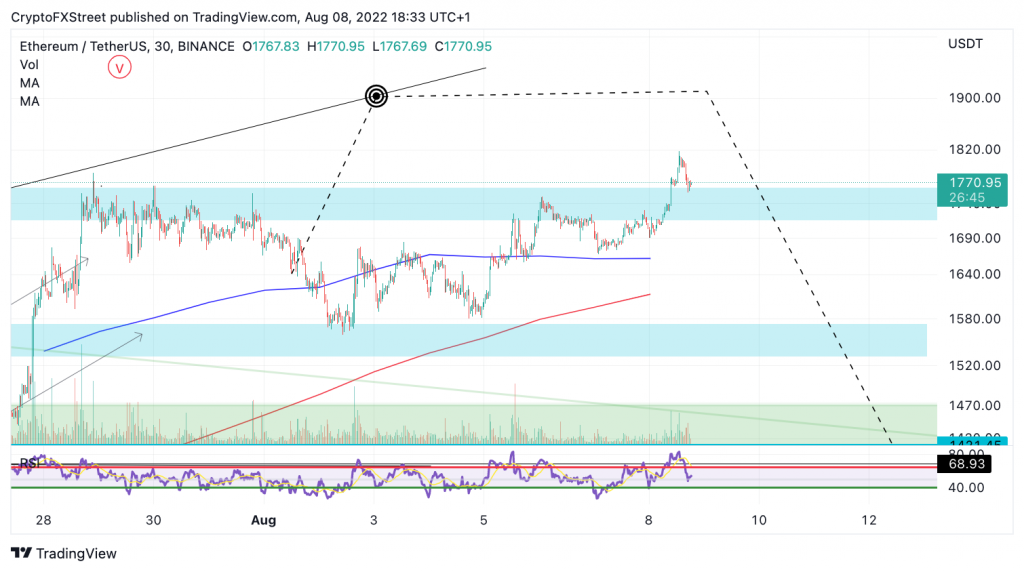Click the black target circle marker
This screenshot has height=572, width=1024.
tap(376, 97)
